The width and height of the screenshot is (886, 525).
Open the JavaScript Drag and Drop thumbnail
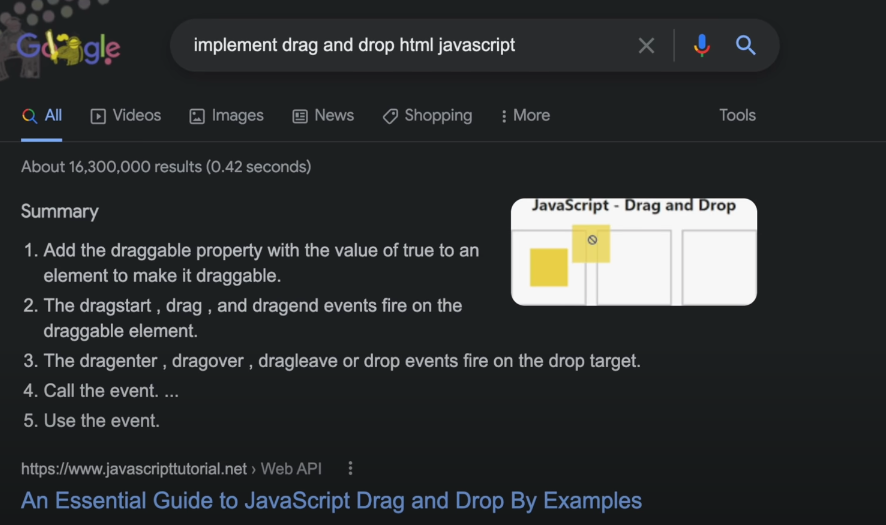[x=634, y=252]
